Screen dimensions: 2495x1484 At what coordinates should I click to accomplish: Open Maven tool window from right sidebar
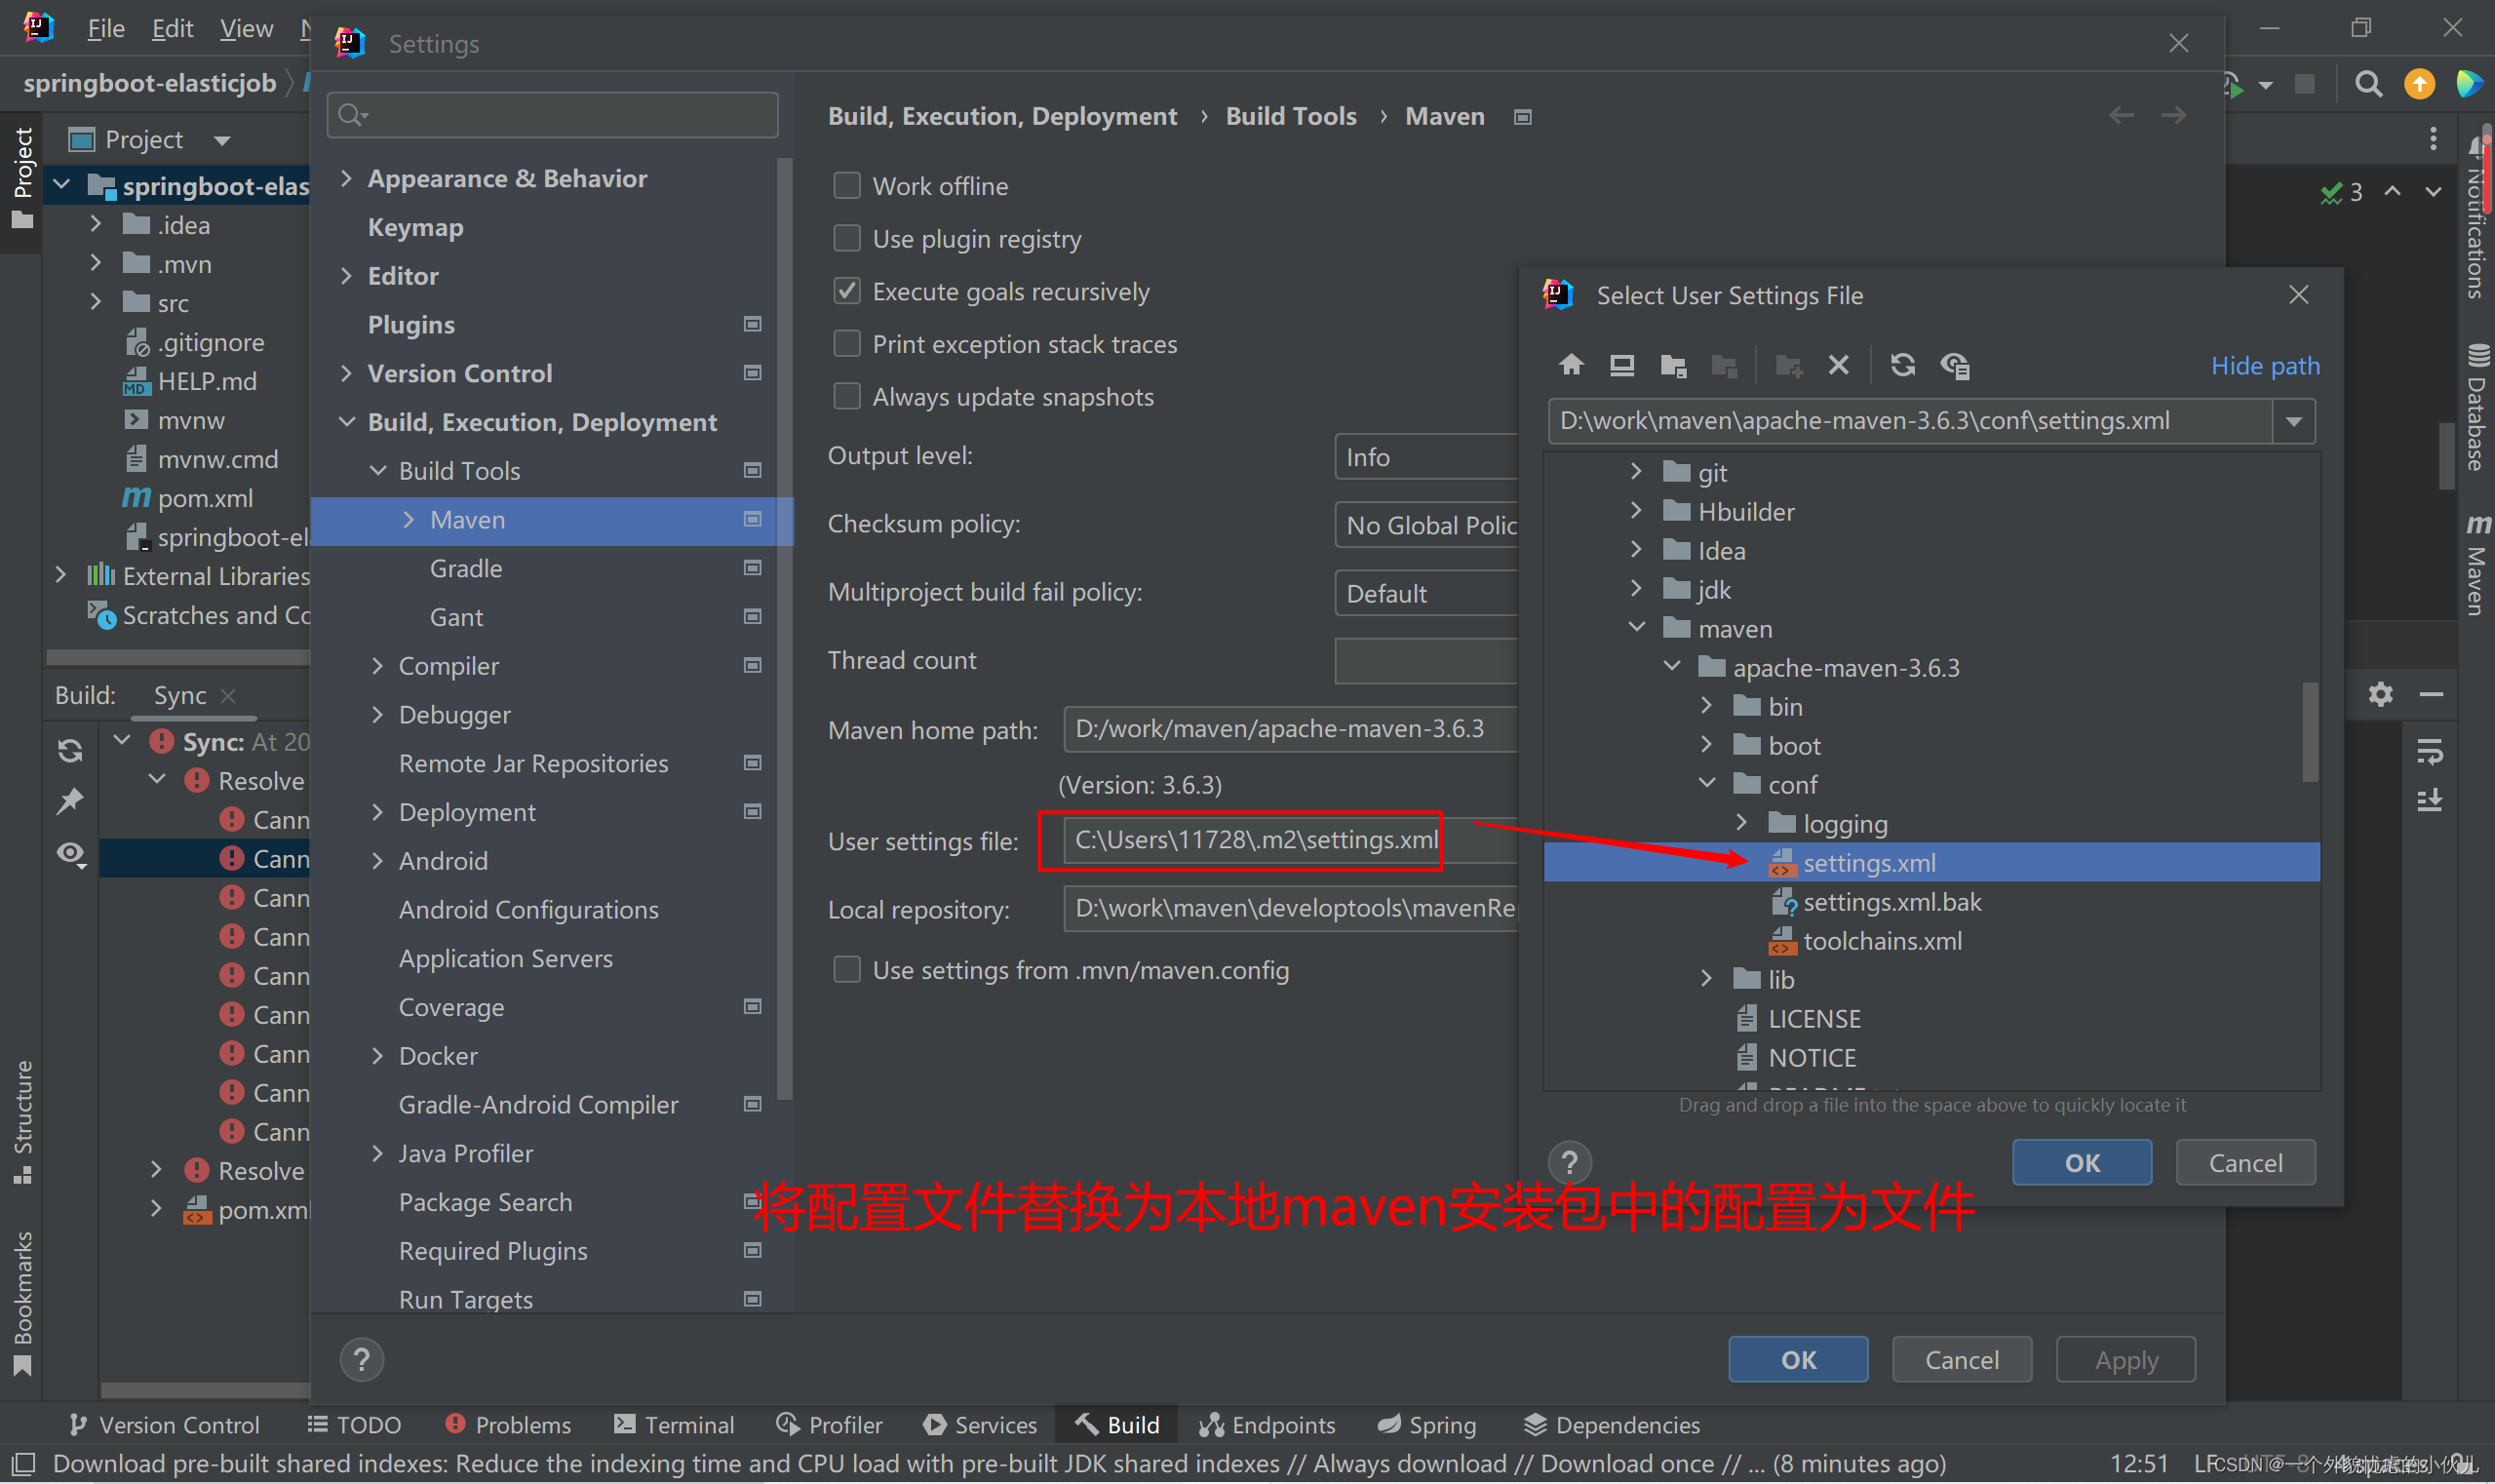pos(2477,564)
